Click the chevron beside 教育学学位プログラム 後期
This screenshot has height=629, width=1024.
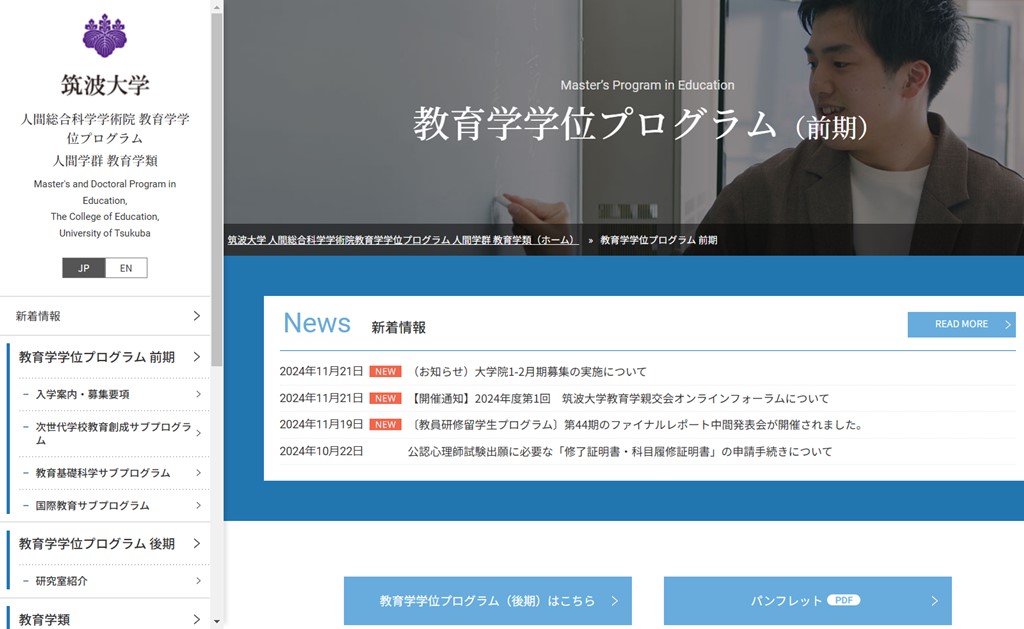coord(197,543)
